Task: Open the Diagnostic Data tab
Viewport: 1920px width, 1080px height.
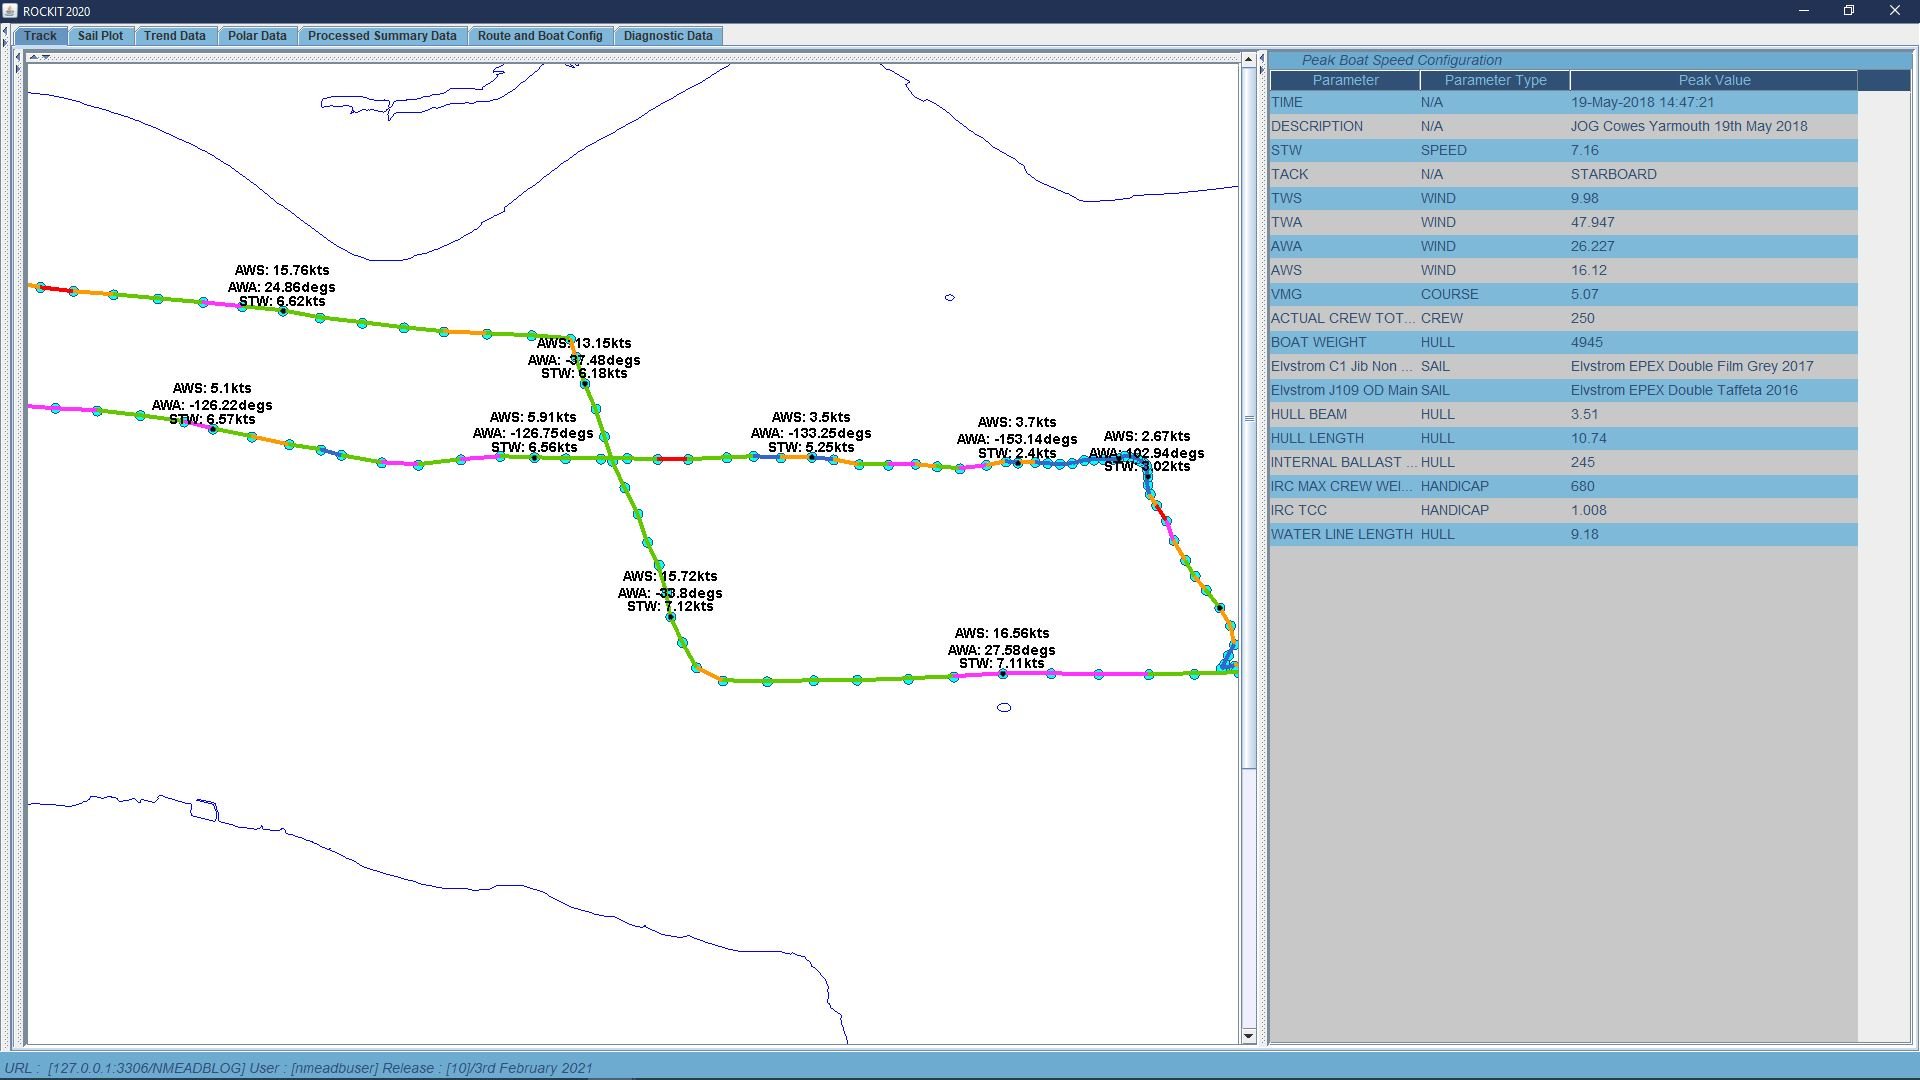Action: click(668, 36)
